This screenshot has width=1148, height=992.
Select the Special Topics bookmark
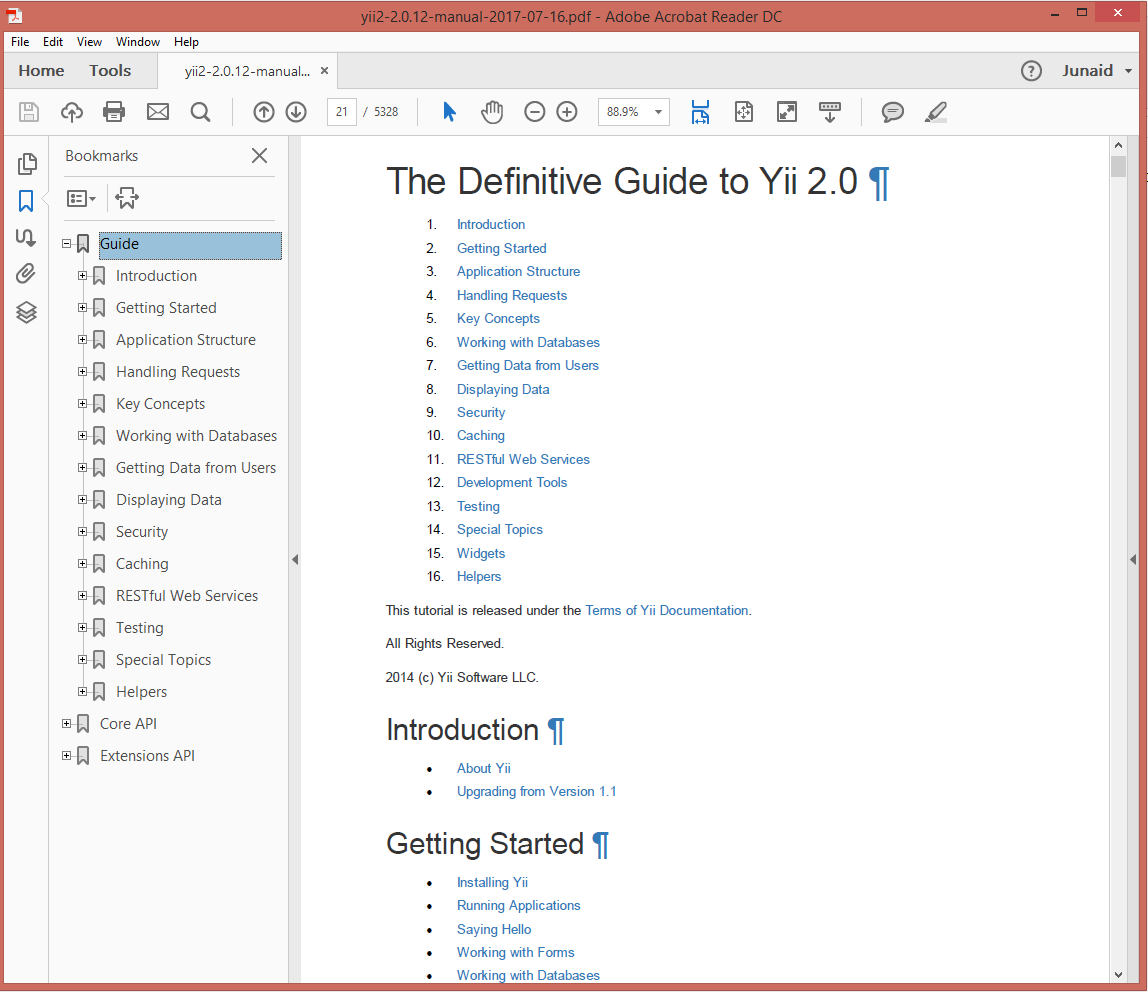click(163, 660)
